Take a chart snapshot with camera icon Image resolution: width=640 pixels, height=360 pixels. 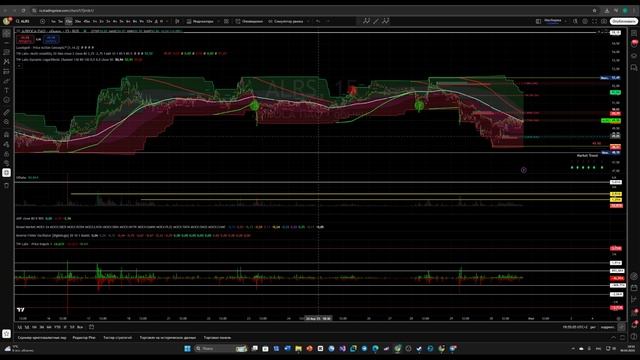tap(604, 21)
